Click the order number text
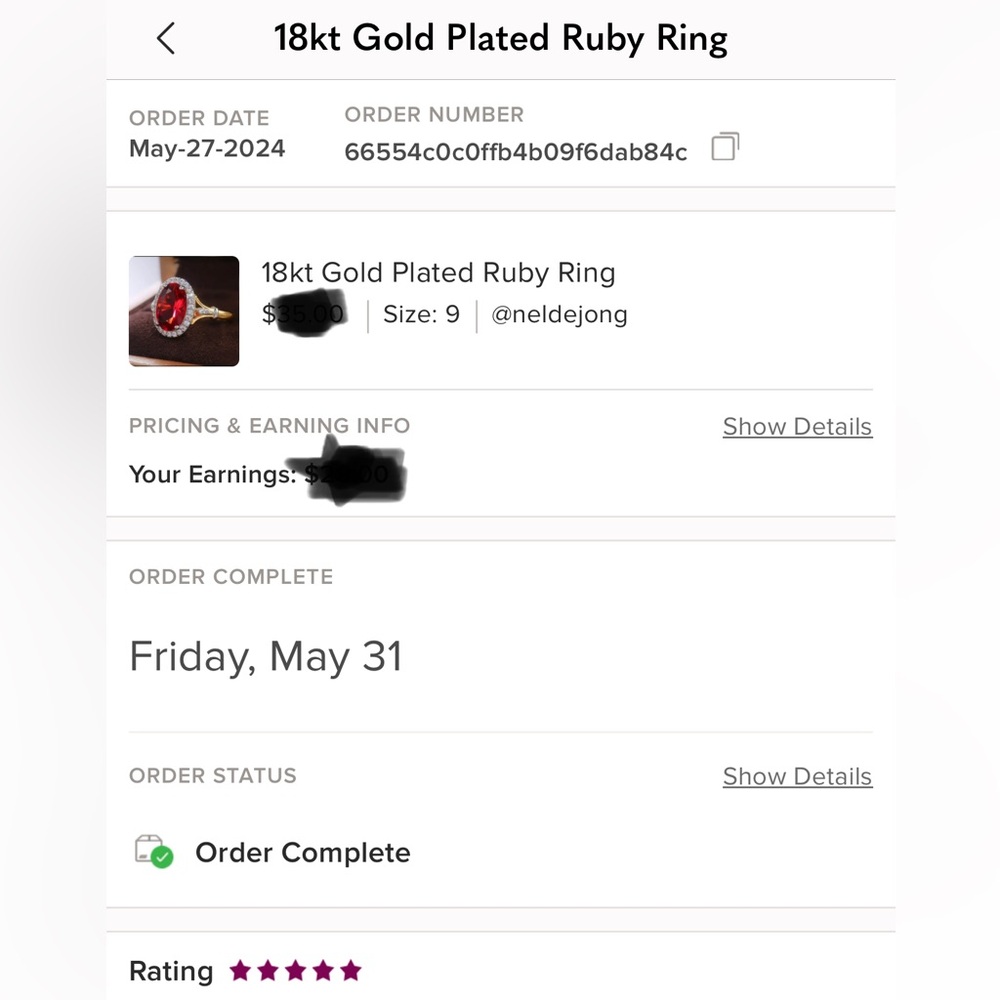 tap(515, 152)
